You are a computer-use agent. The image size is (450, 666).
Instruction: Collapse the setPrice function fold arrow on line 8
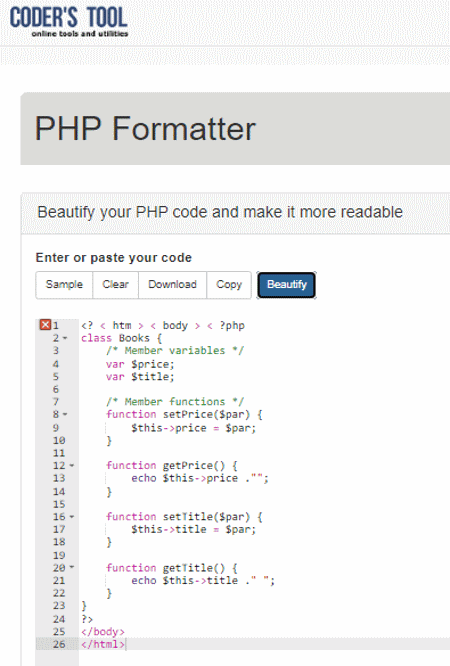click(x=65, y=414)
